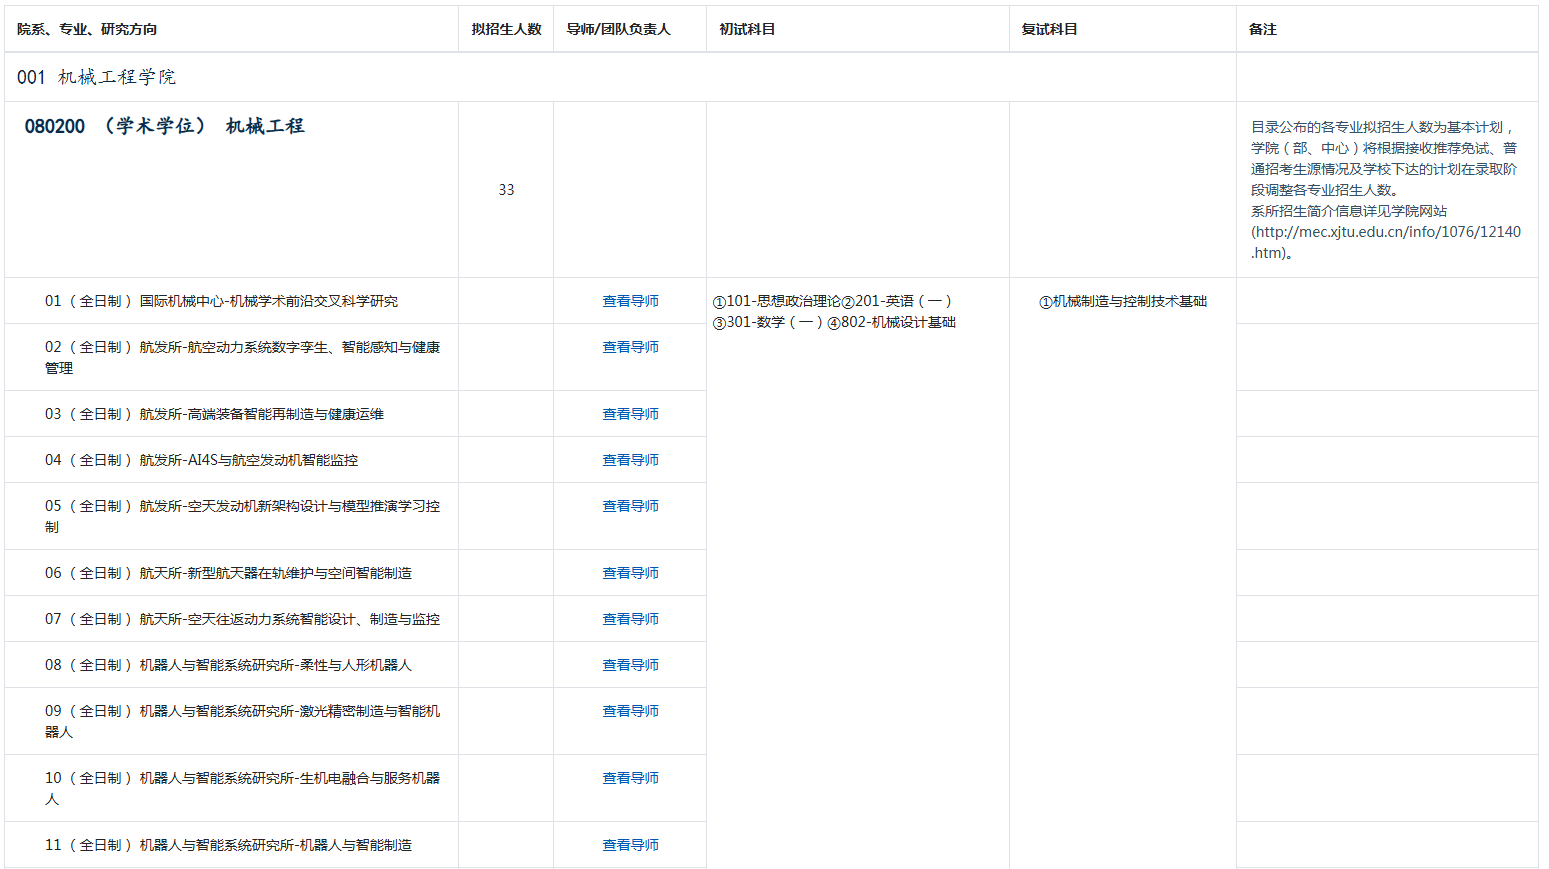Screen dimensions: 1549x869
Task: View tutors for 02 航空动力系统数字孪生 direction
Action: (x=629, y=347)
